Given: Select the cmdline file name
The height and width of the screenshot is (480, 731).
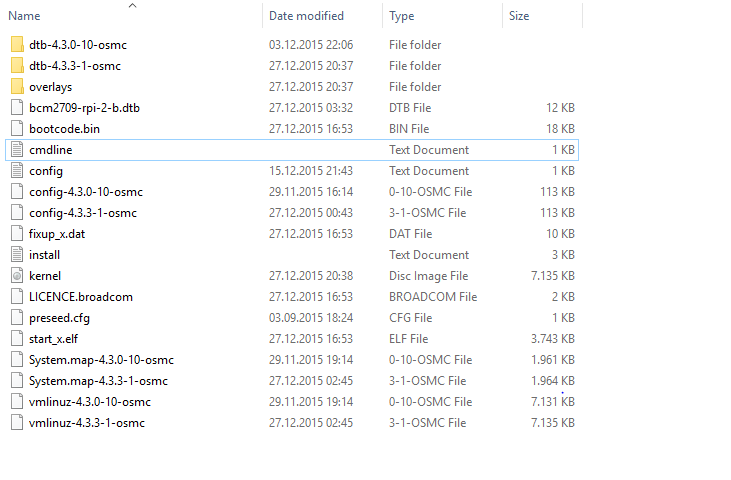Looking at the screenshot, I should point(50,150).
